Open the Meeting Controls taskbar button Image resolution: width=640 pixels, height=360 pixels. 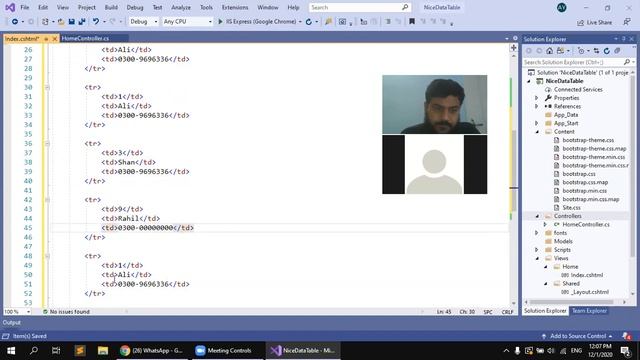[x=224, y=351]
